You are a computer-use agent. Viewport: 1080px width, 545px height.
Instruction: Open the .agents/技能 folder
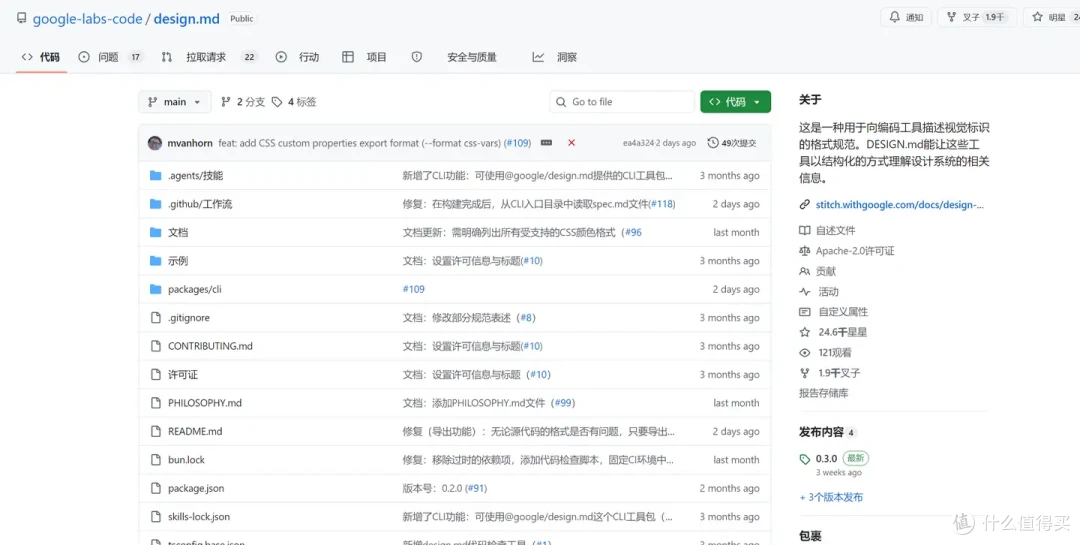(196, 176)
